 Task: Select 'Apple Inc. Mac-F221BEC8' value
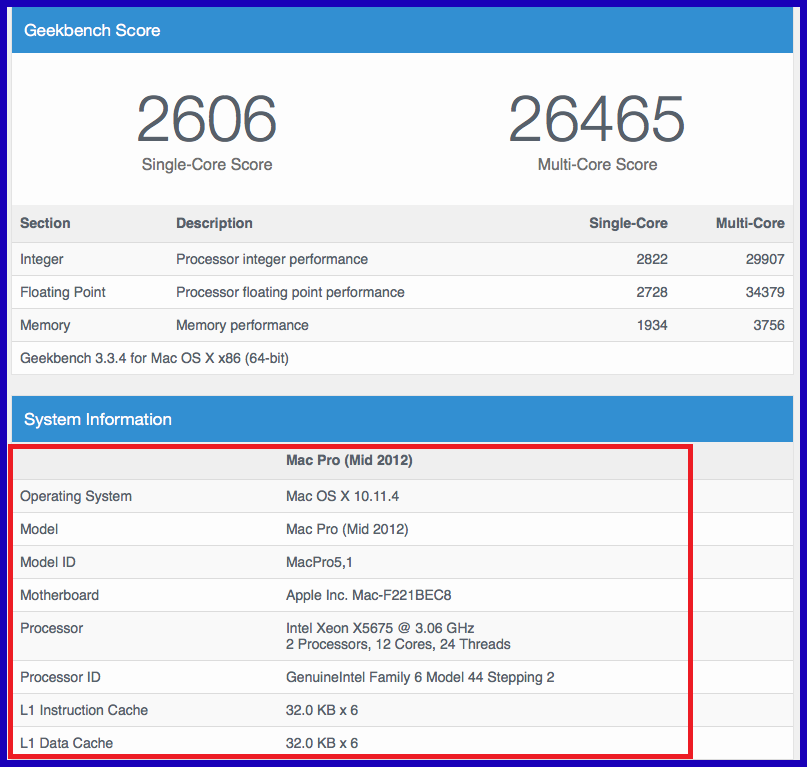[369, 595]
